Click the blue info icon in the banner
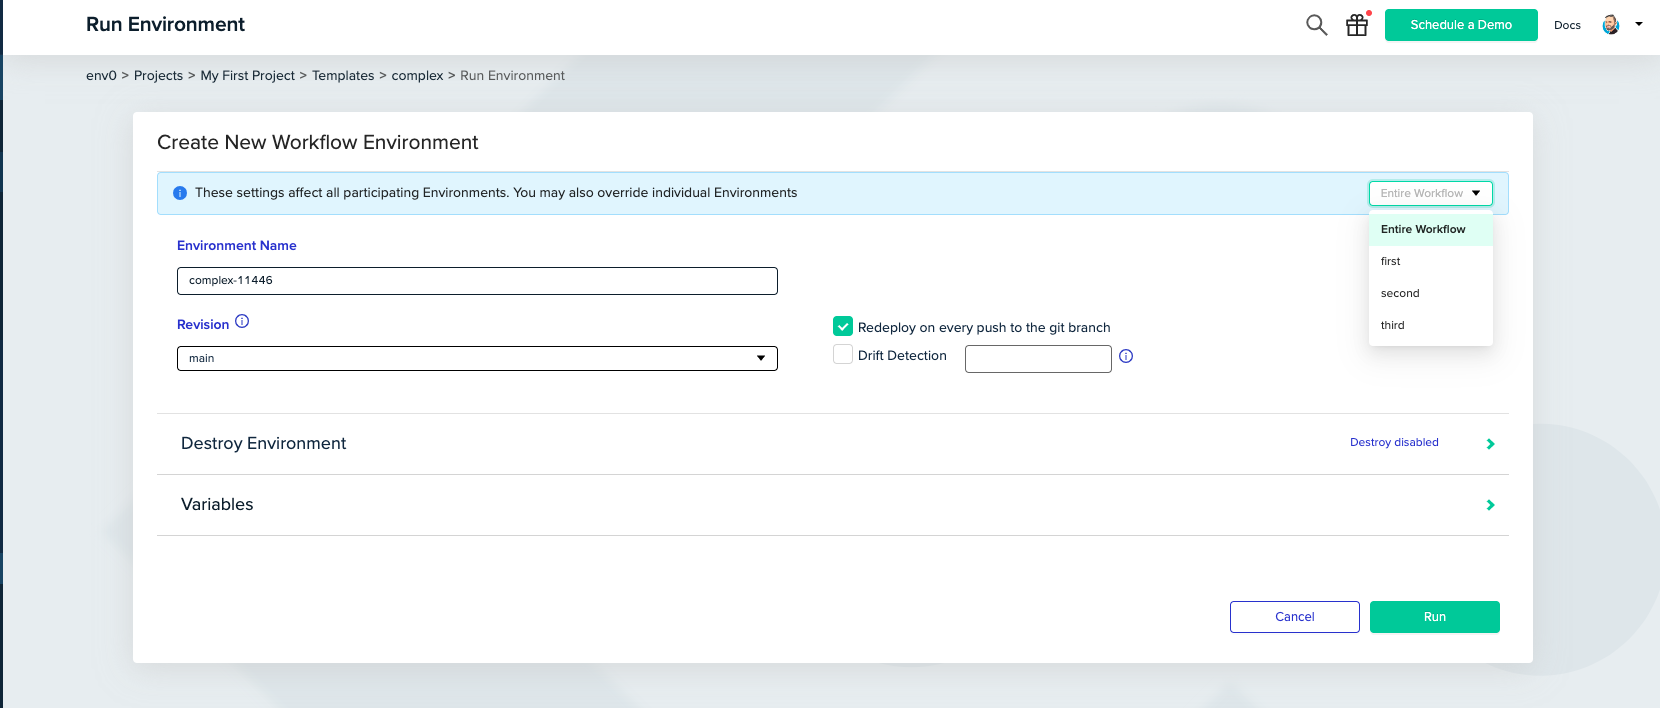 [180, 193]
